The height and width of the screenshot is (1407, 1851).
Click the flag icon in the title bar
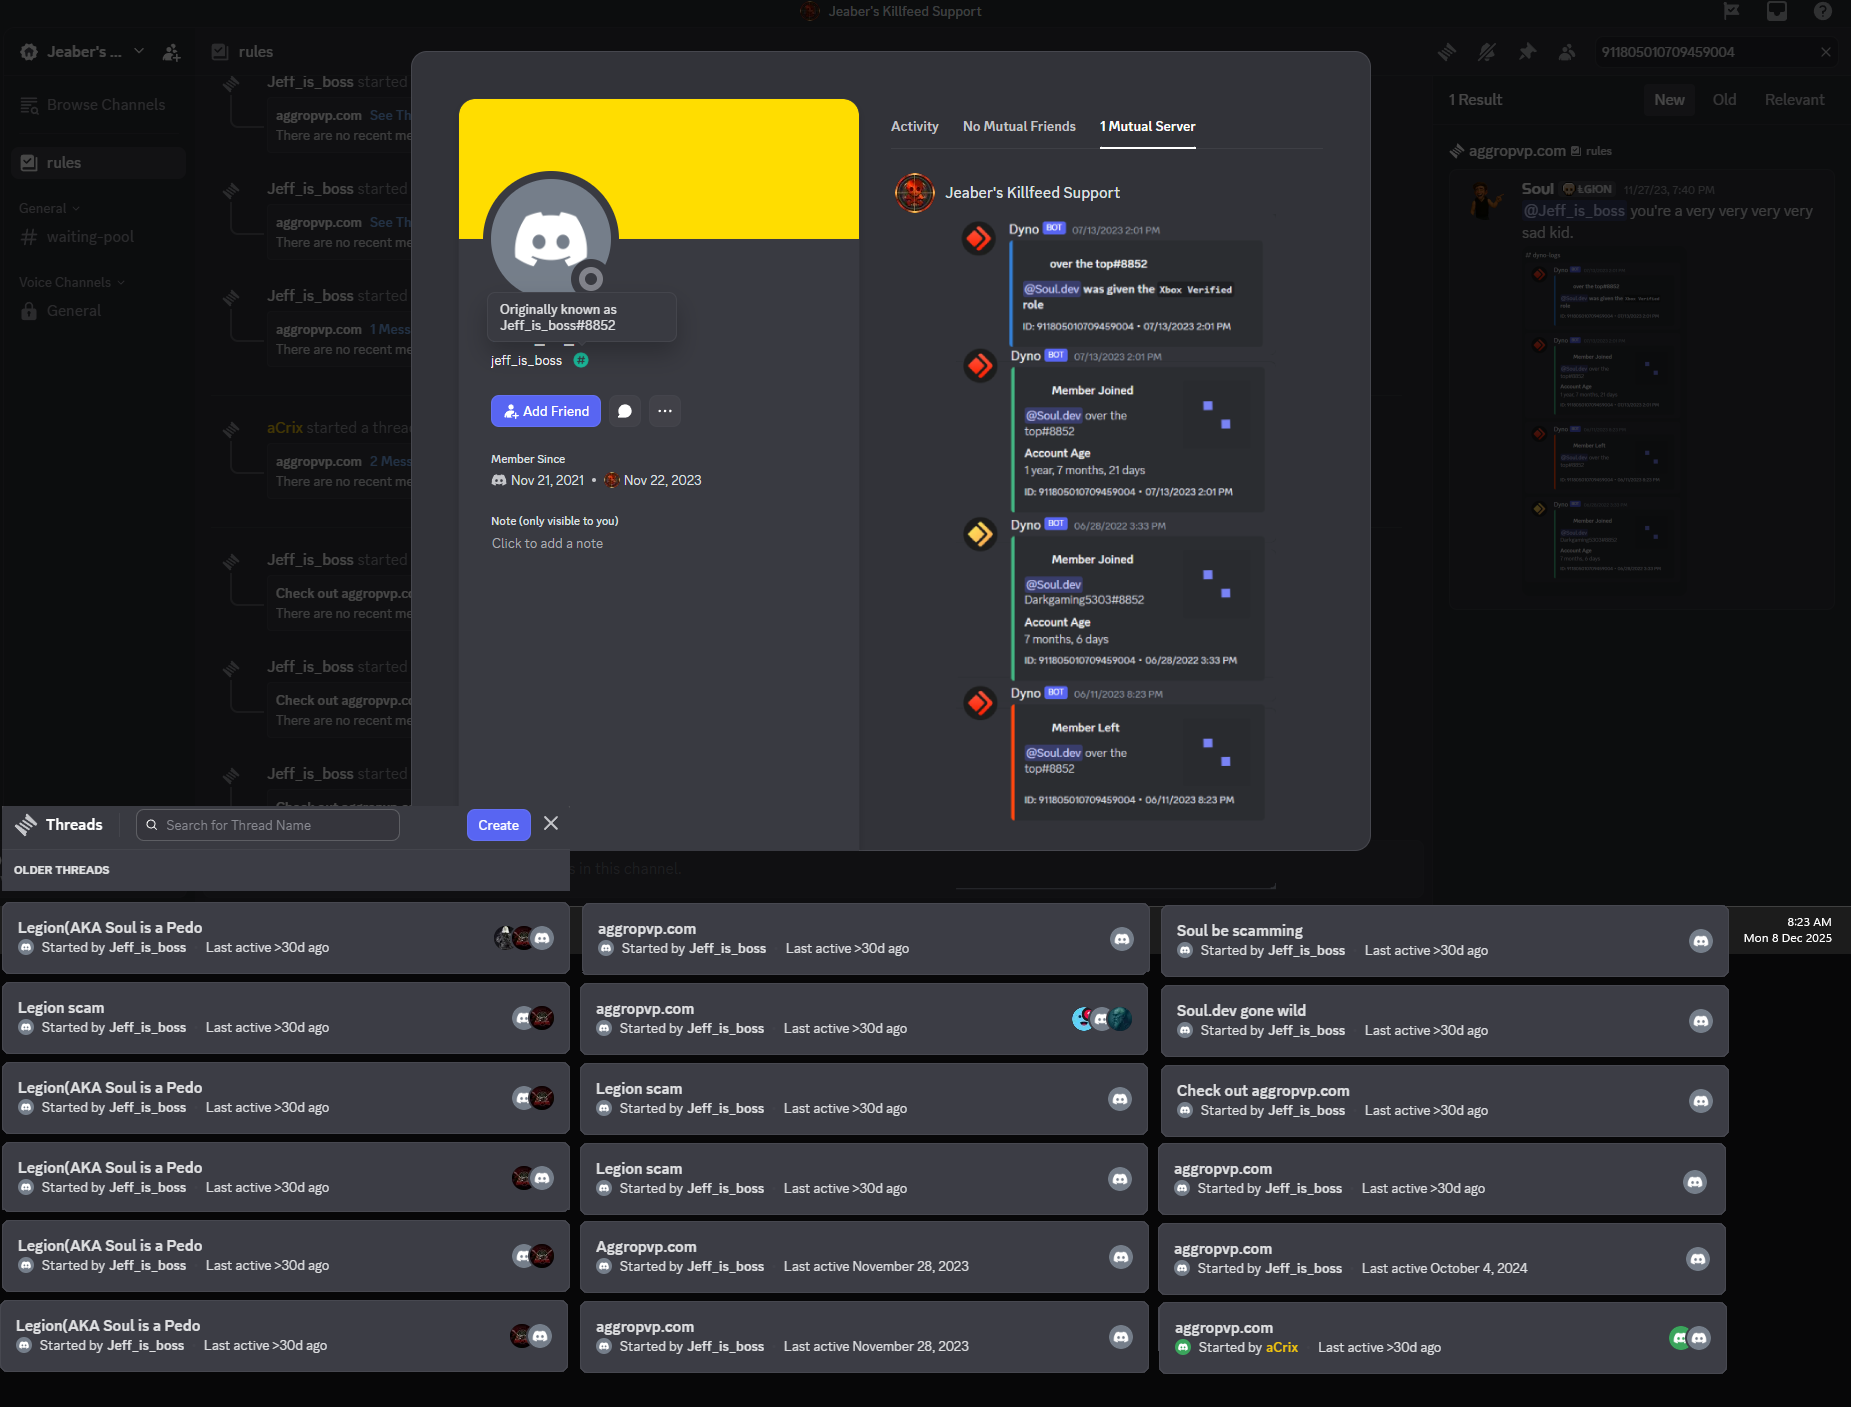(1732, 11)
